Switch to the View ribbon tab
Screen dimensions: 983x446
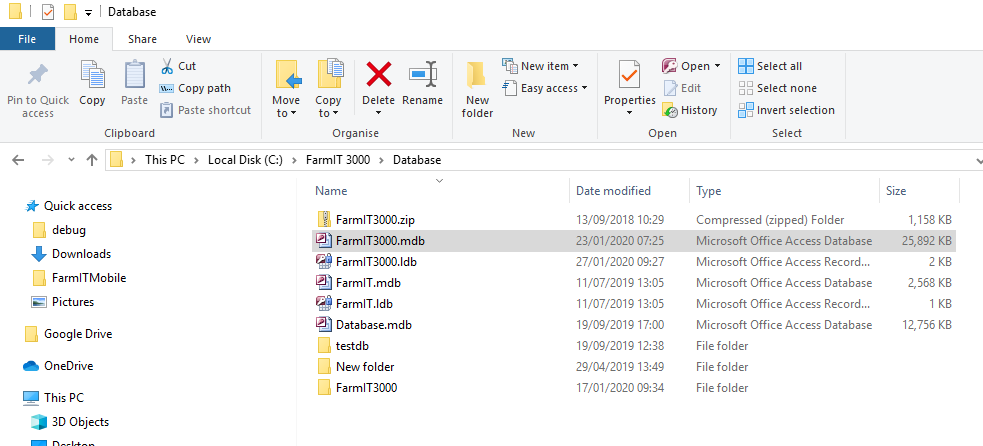198,39
